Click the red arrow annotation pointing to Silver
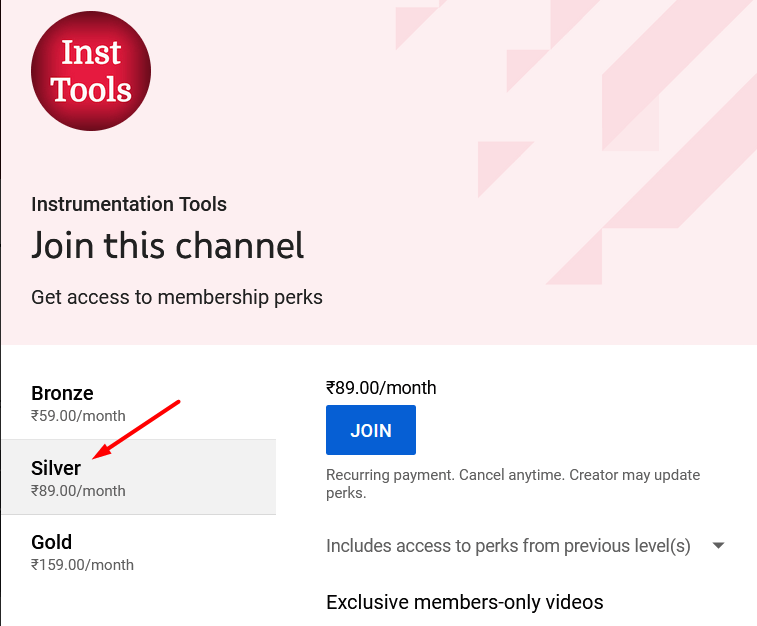Screen dimensions: 757x626 click(136, 430)
